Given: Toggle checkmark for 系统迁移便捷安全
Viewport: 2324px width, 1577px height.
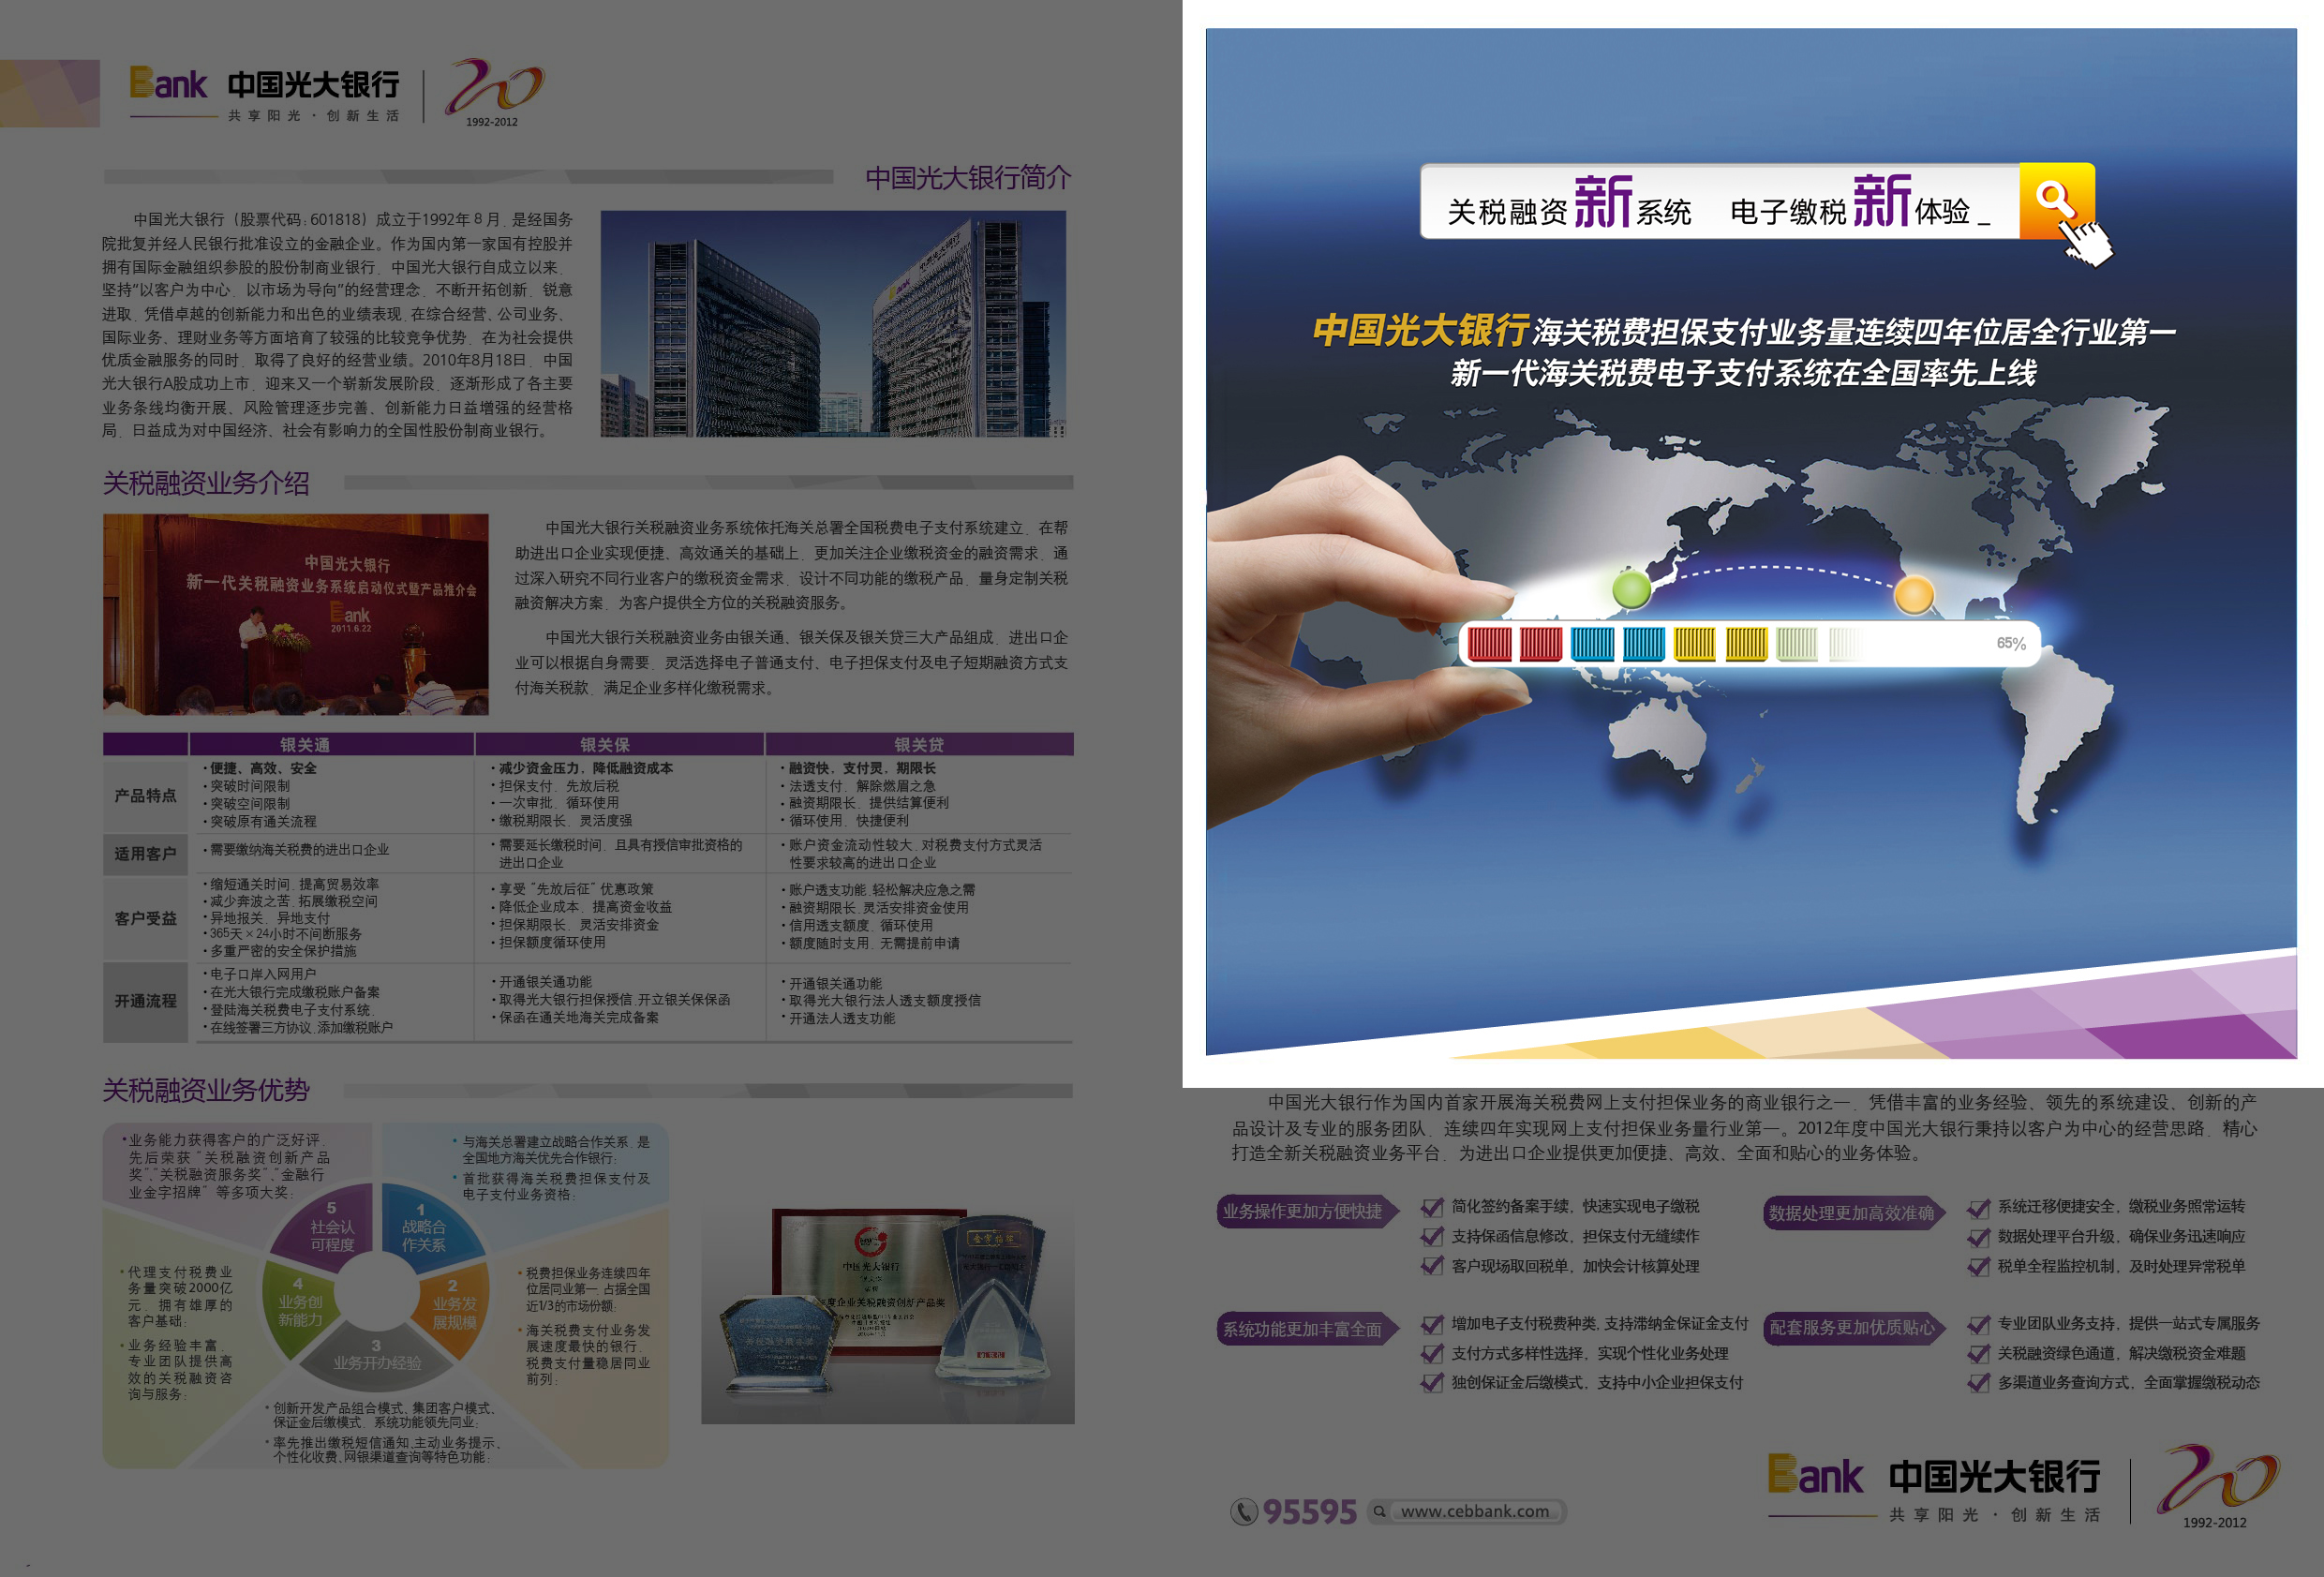Looking at the screenshot, I should pos(1978,1208).
